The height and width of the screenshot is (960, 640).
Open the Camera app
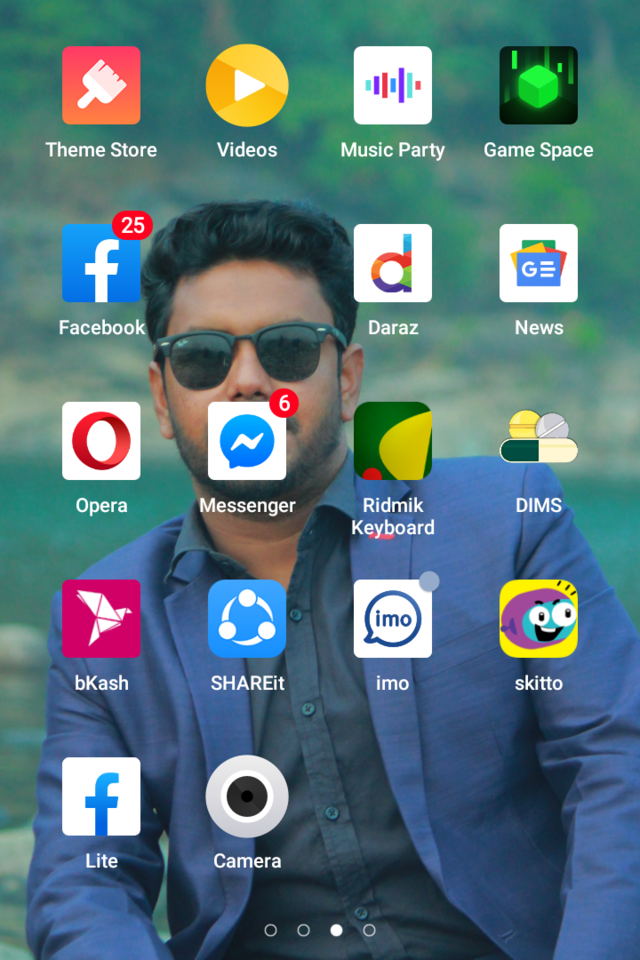click(x=247, y=797)
